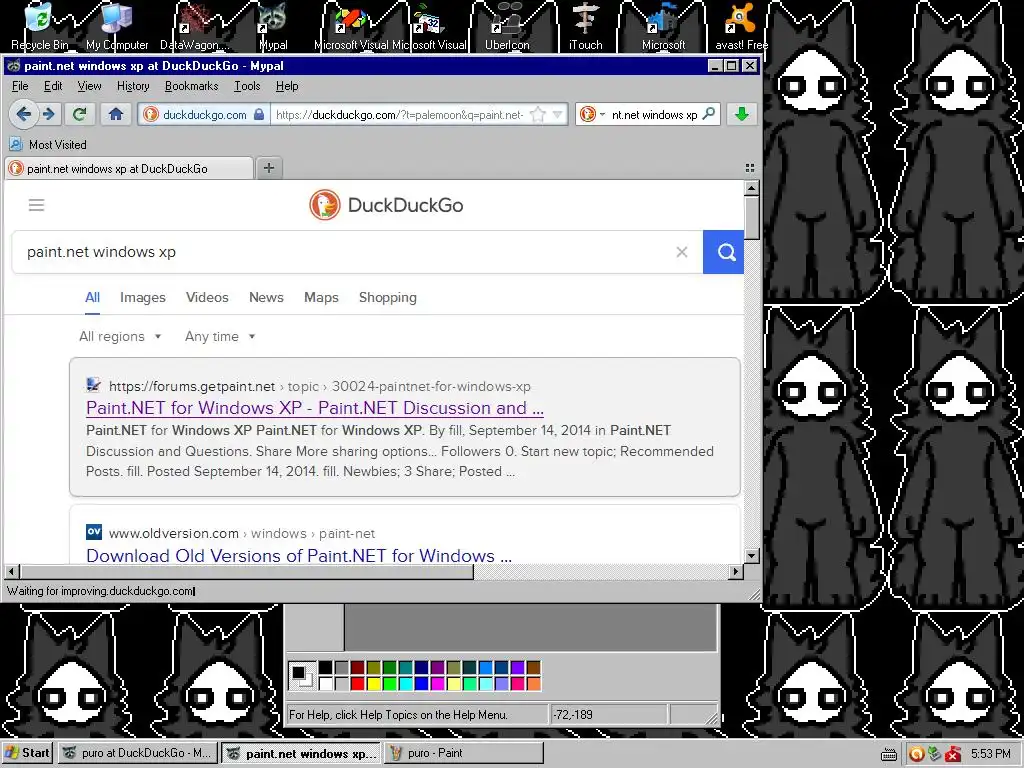Viewport: 1024px width, 768px height.
Task: Click the padlock site security icon
Action: tap(259, 114)
